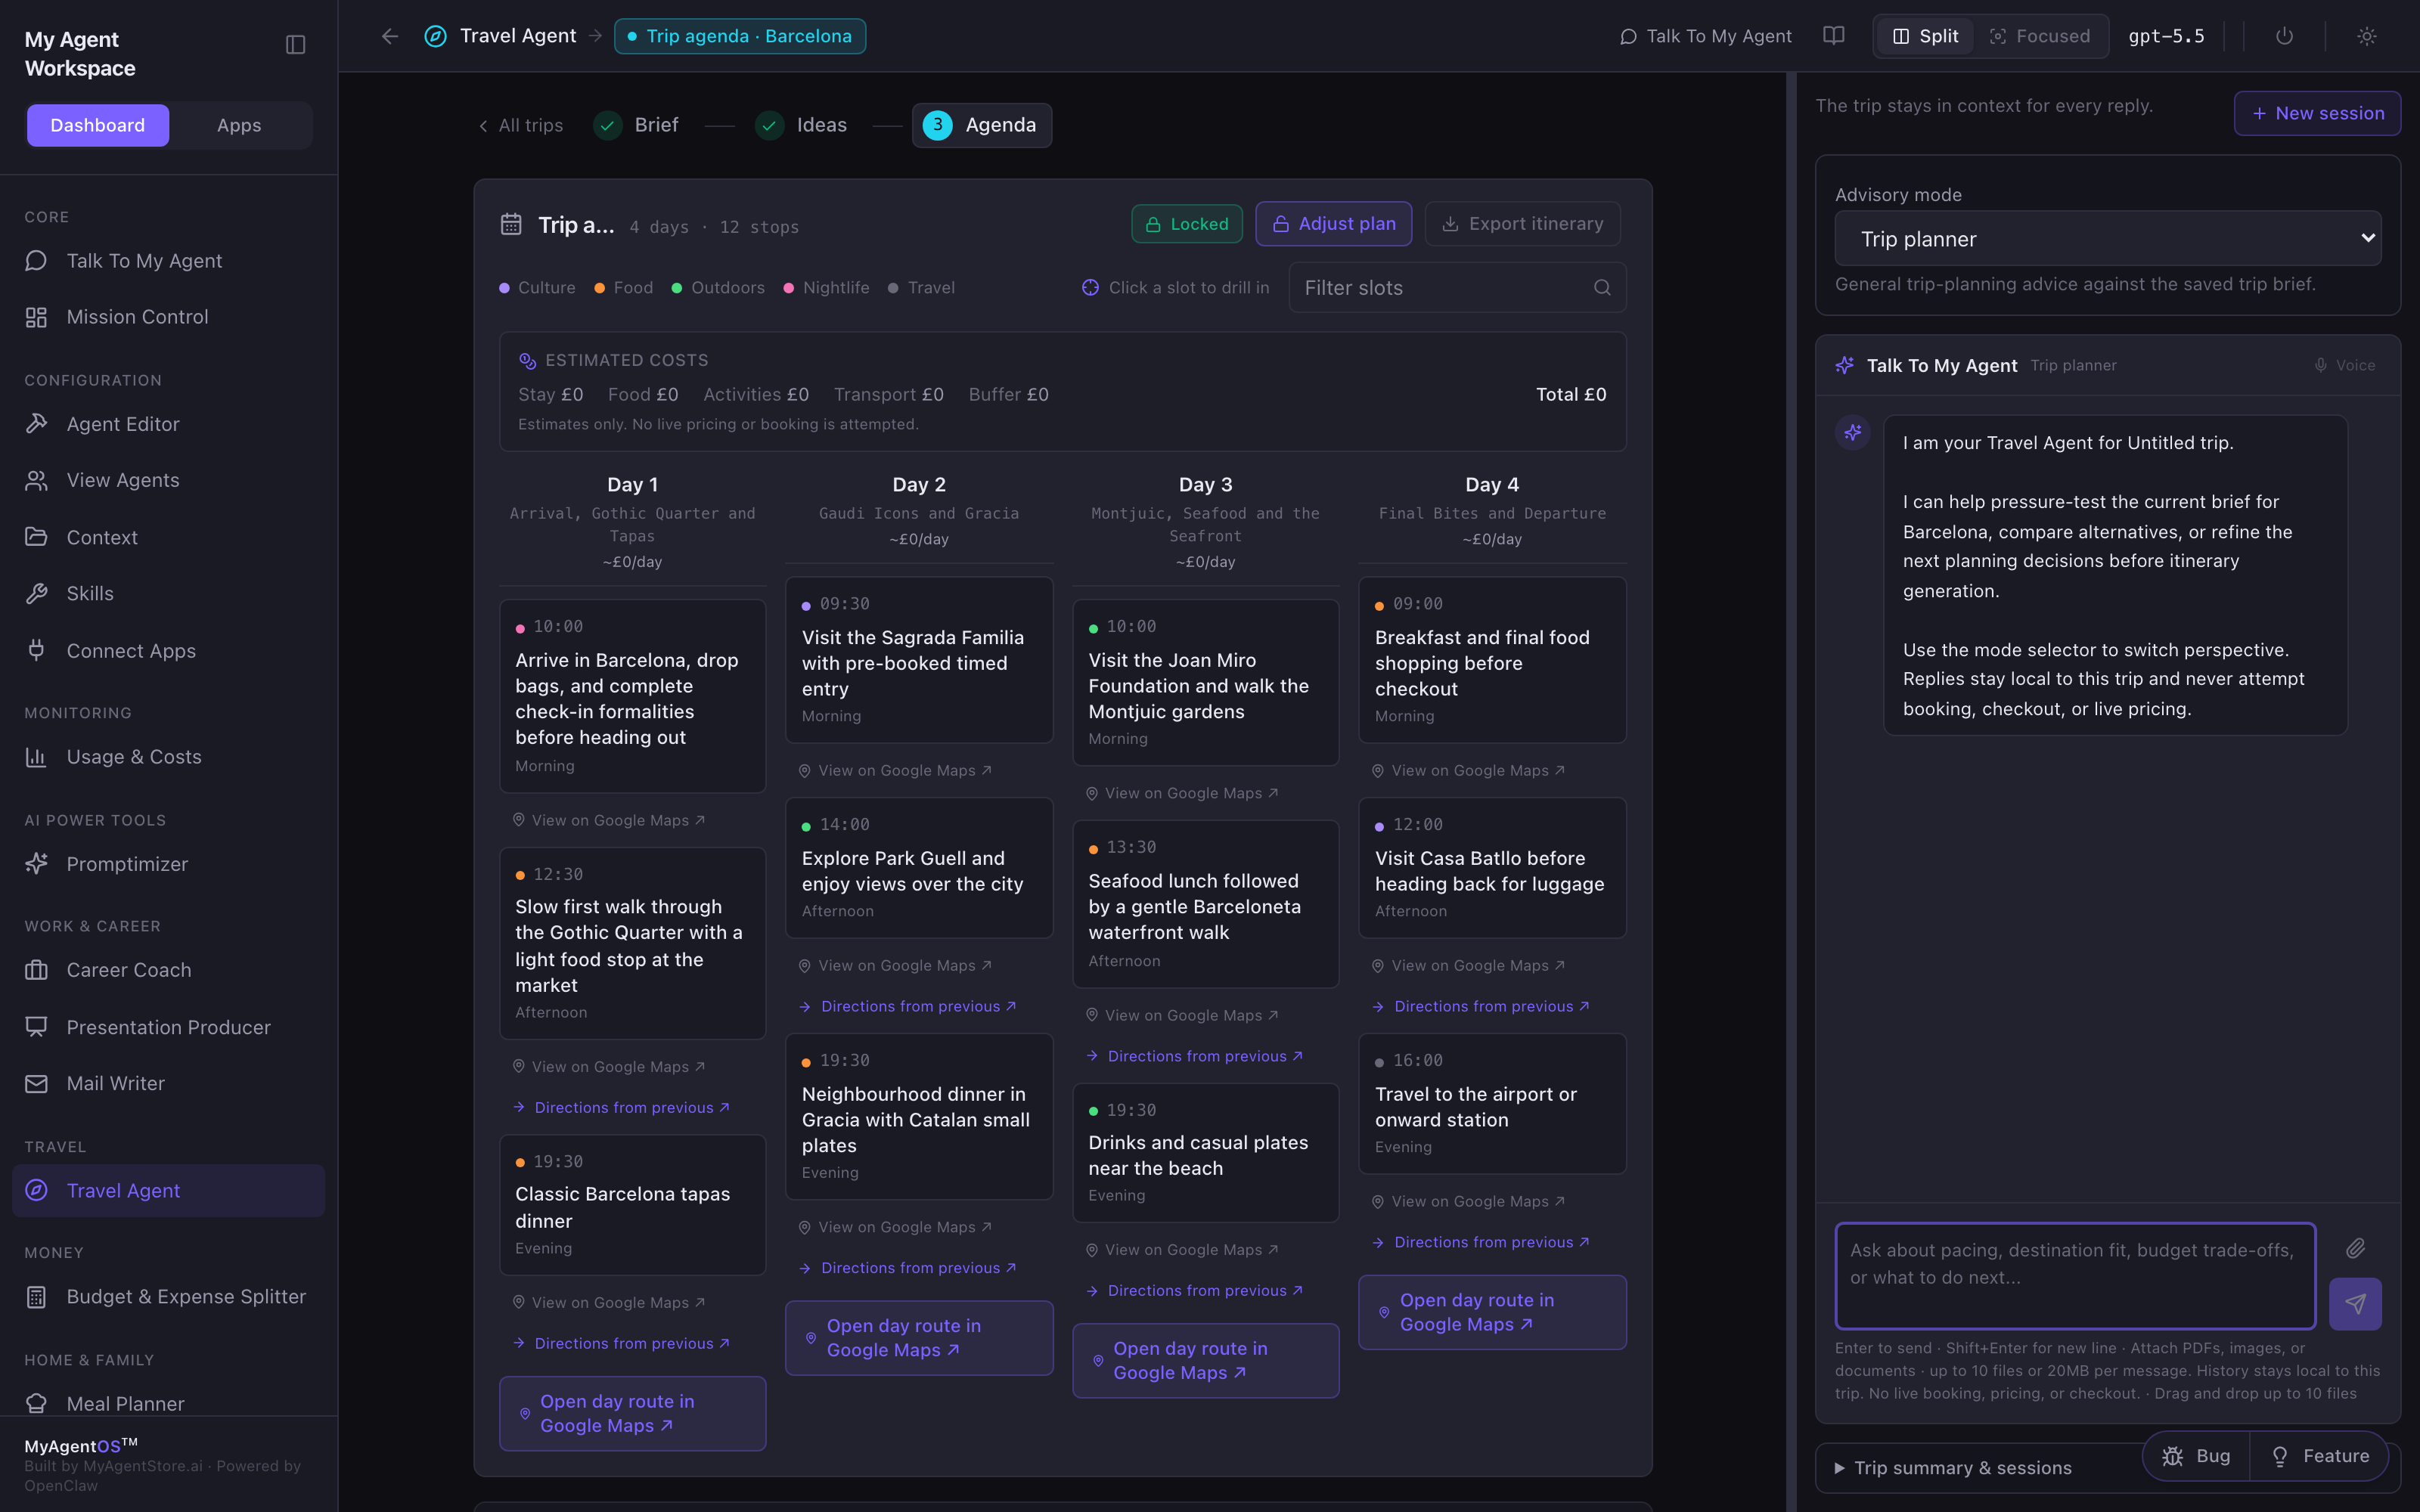Open Presentation Producer in sidebar

[168, 1027]
